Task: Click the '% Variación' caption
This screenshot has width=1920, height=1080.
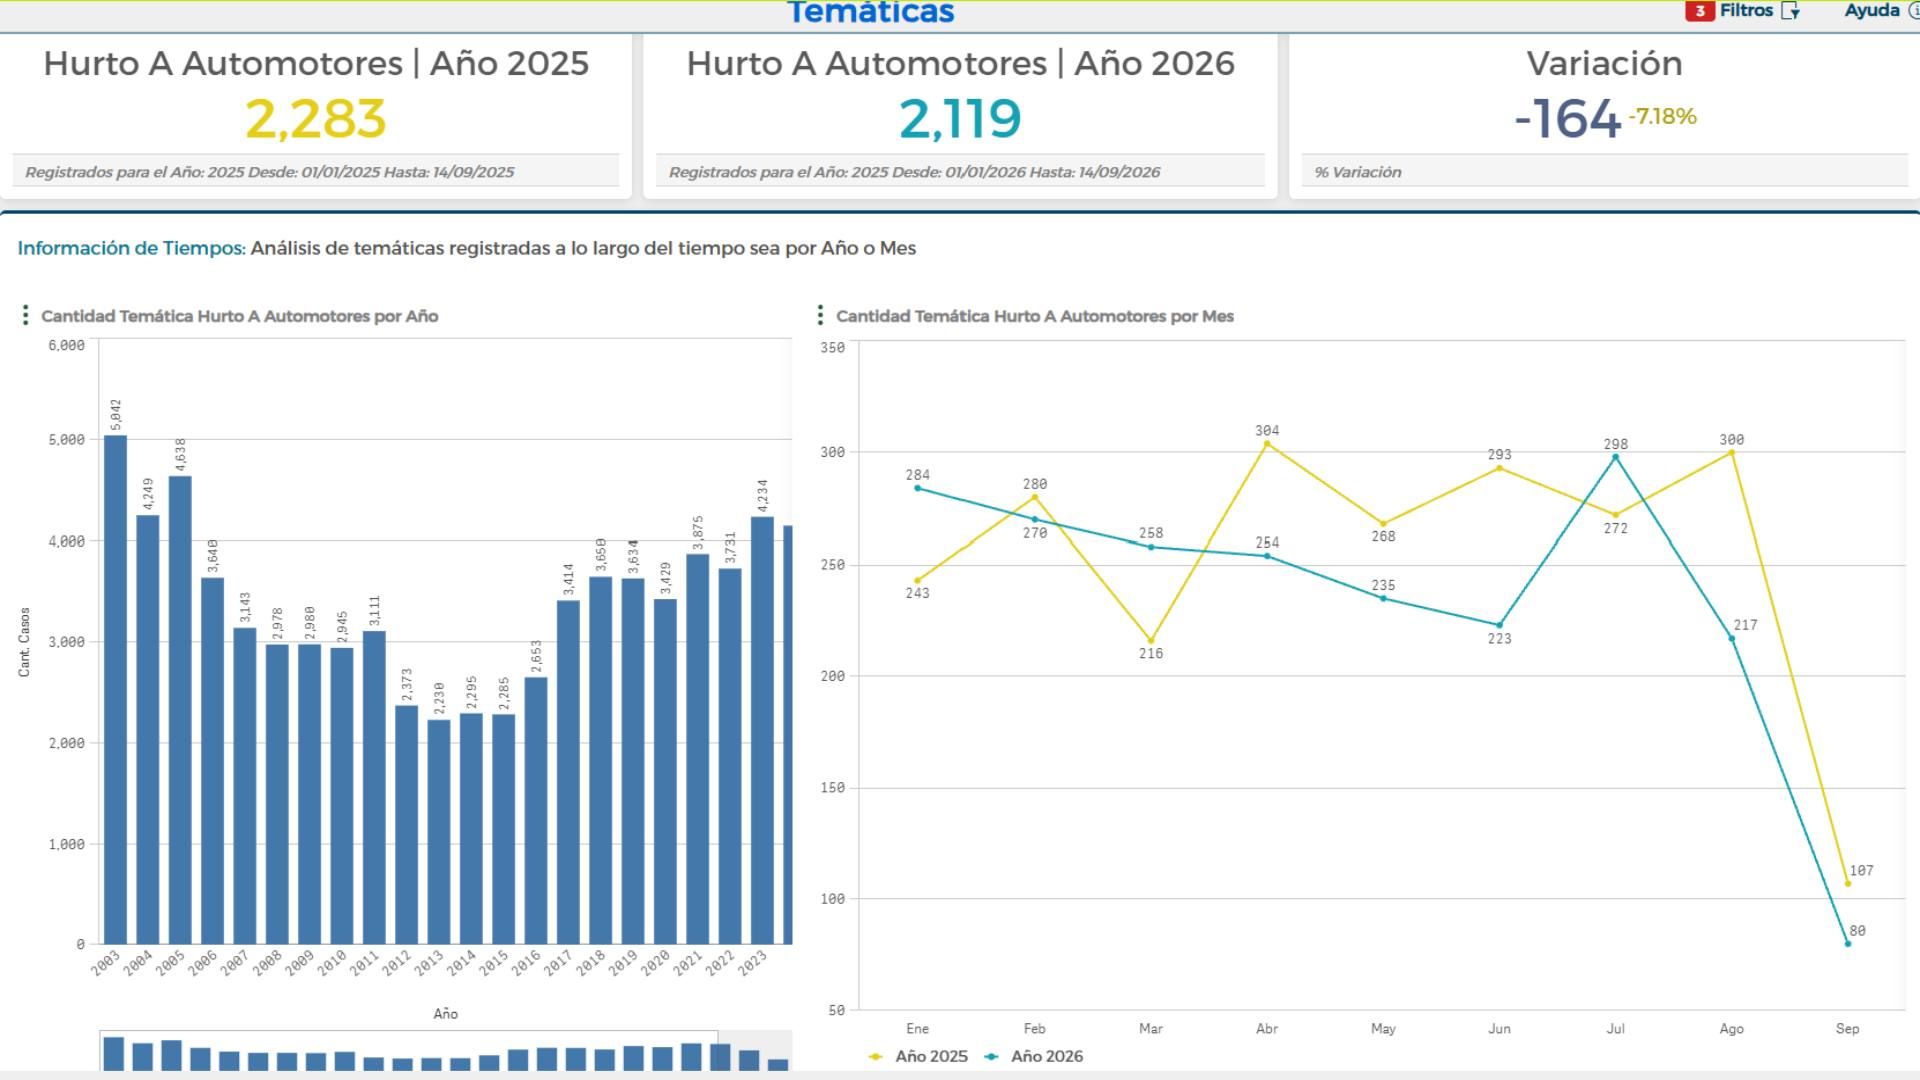Action: click(x=1358, y=172)
